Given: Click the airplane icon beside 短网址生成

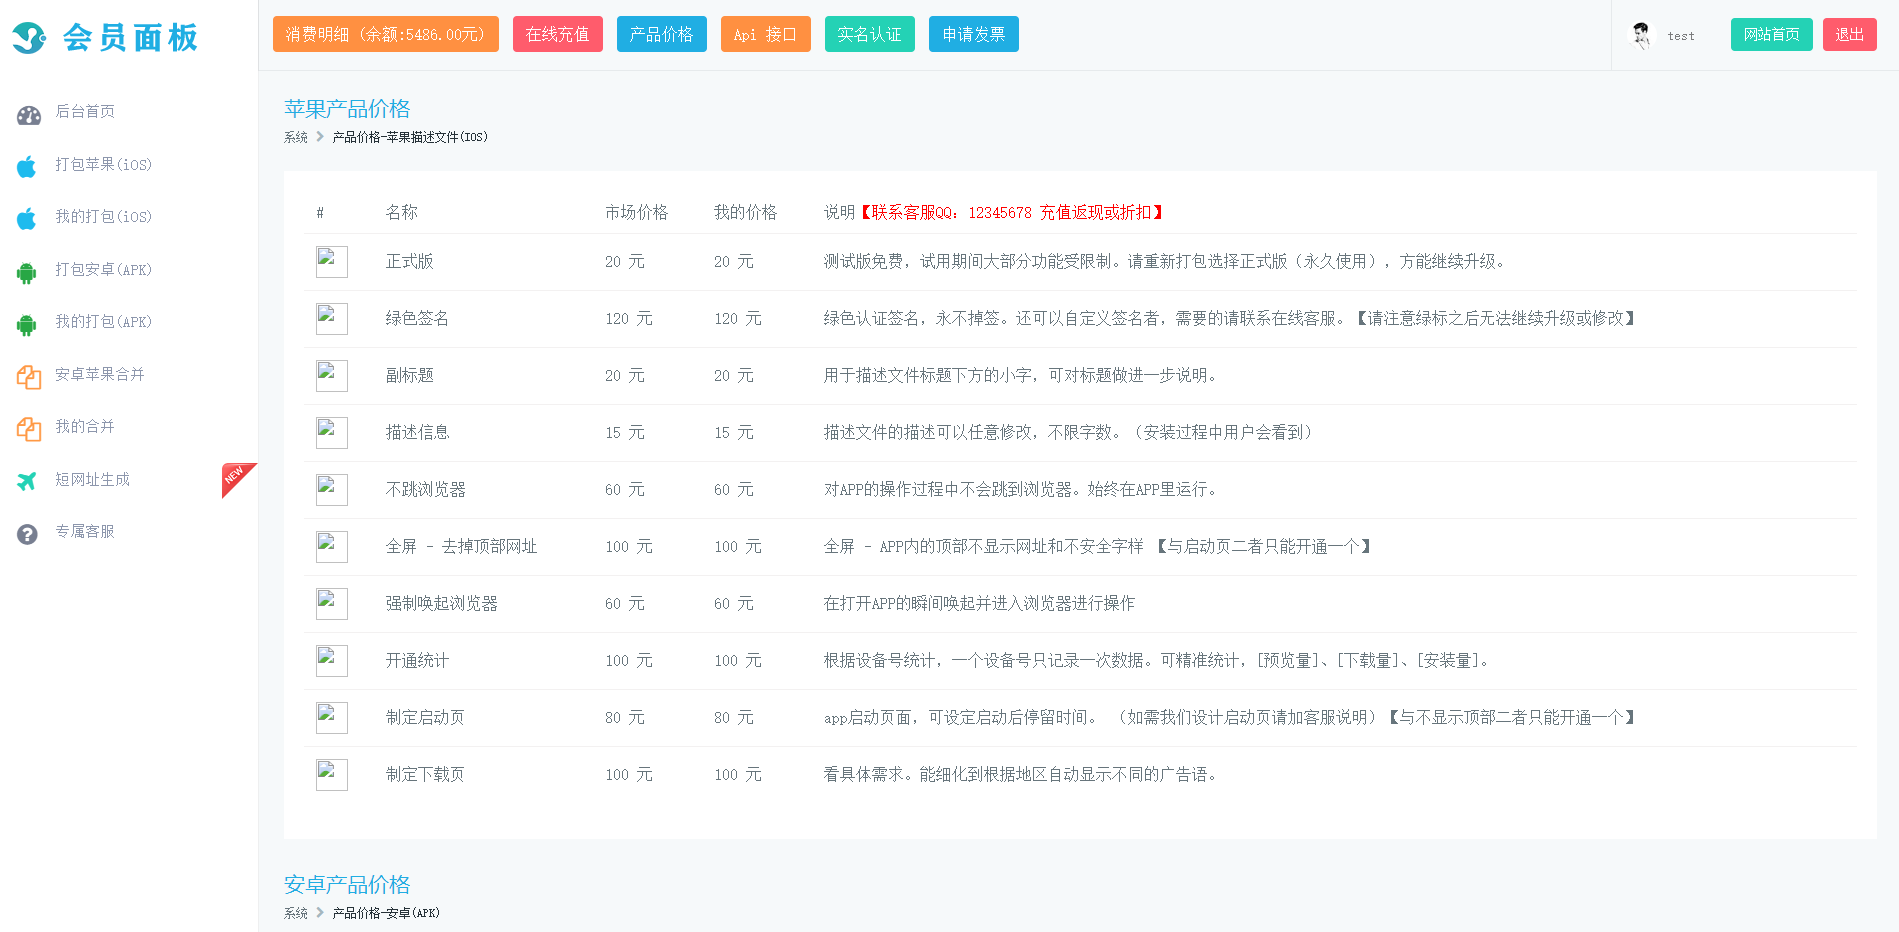Looking at the screenshot, I should click(27, 481).
